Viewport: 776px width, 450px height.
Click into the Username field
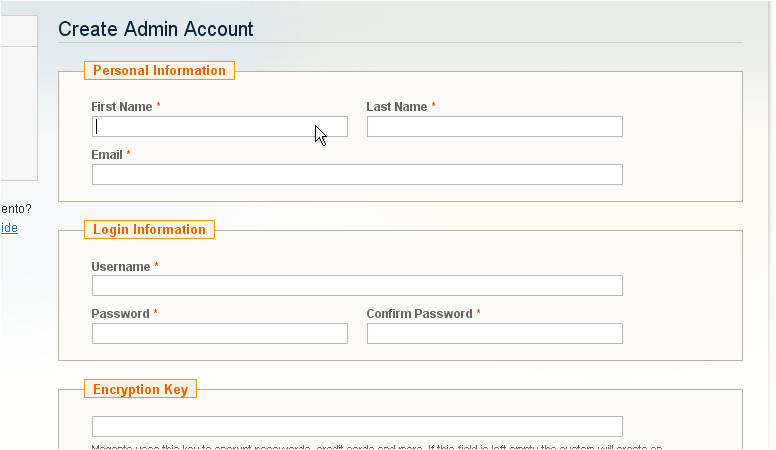(357, 286)
